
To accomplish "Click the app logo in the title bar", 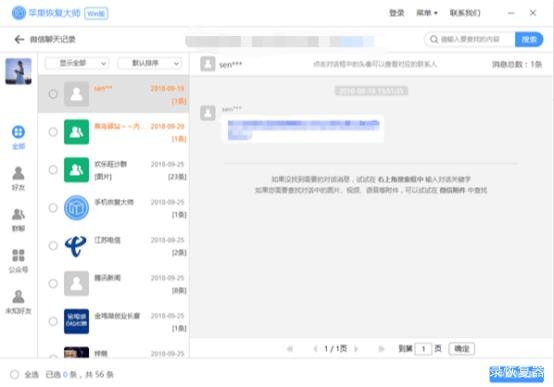I will [x=19, y=13].
